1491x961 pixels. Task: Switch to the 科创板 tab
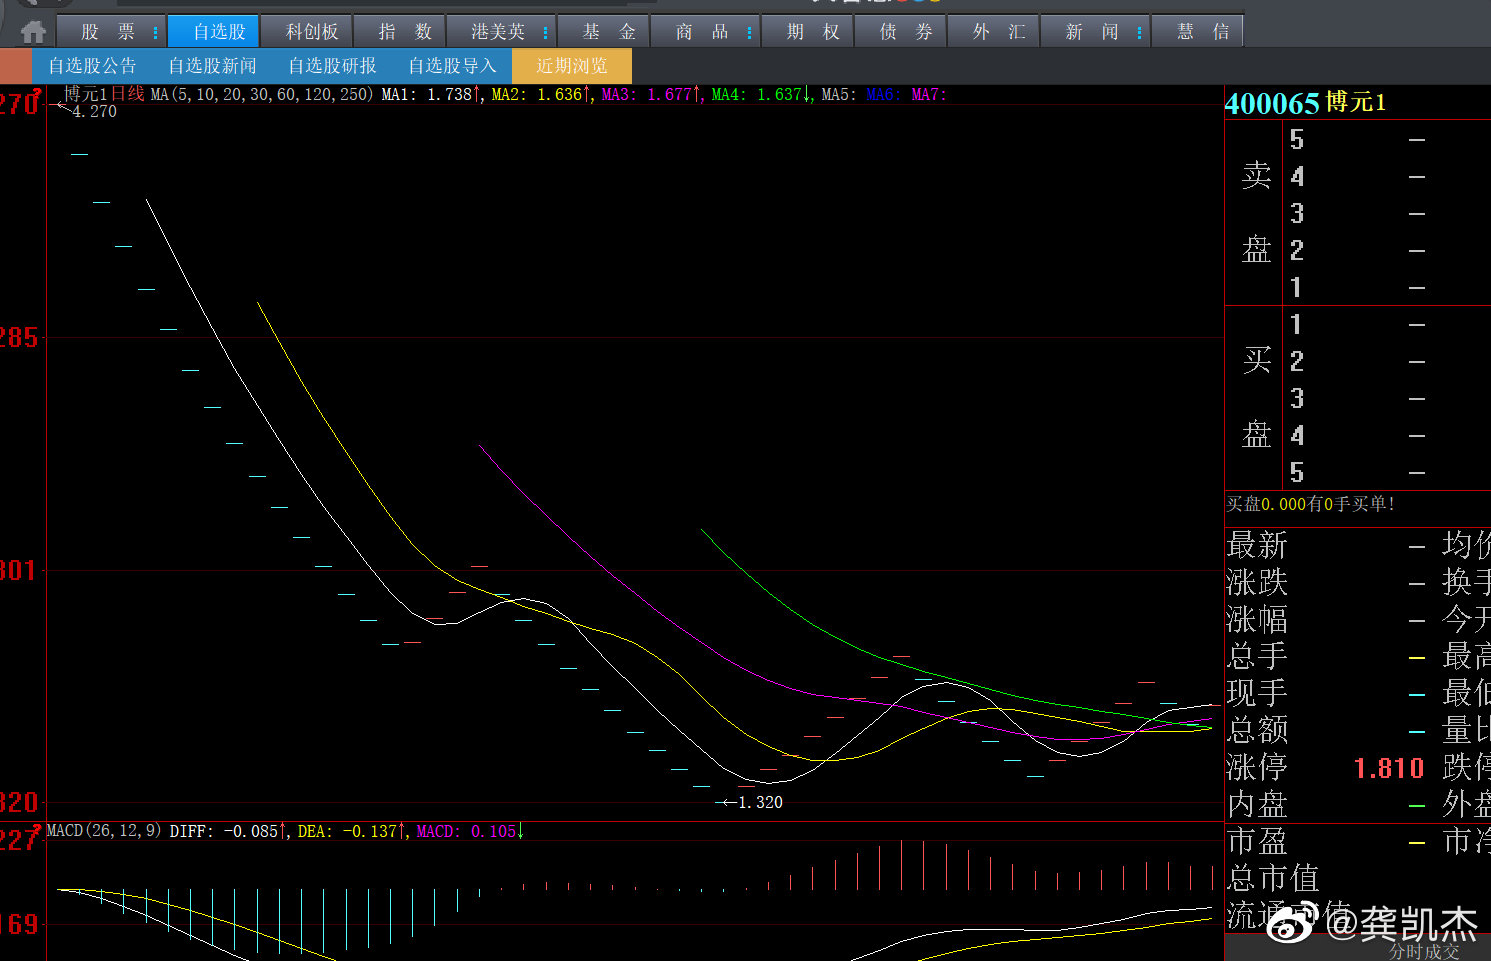[312, 32]
